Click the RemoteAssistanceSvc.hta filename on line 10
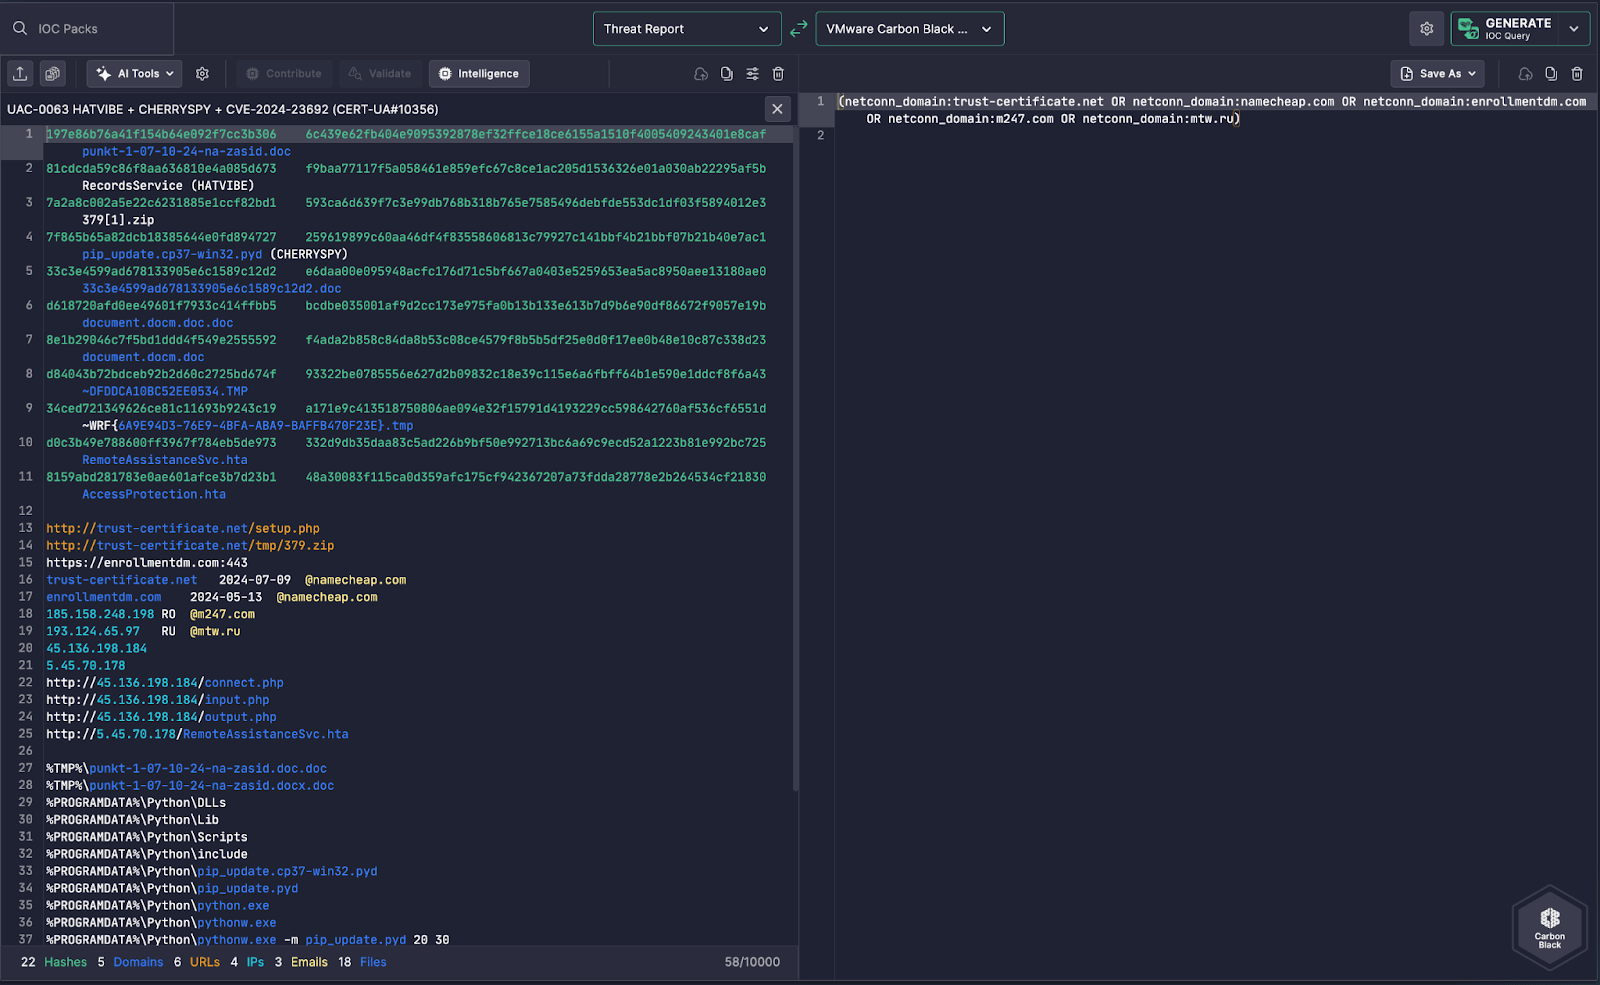 tap(165, 460)
